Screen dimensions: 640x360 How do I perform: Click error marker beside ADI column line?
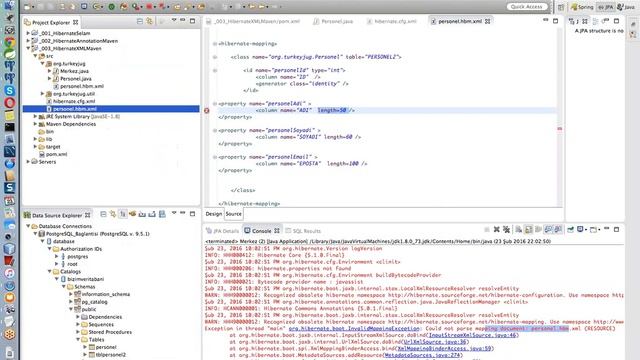[207, 111]
